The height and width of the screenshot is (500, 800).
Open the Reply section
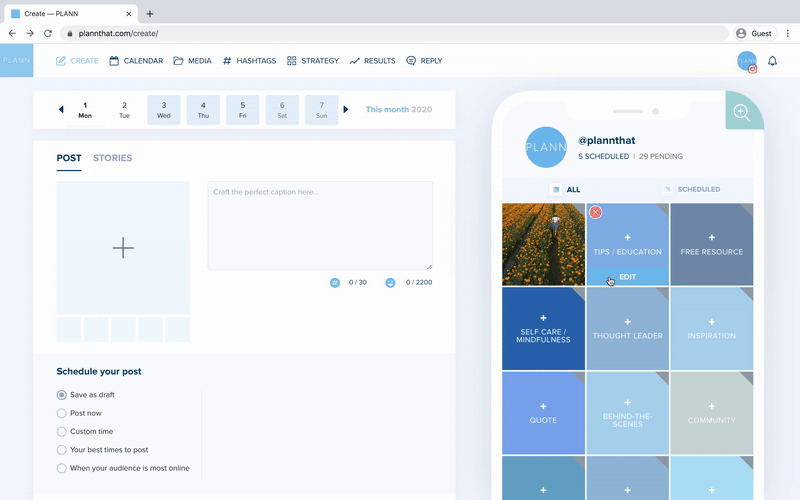click(424, 61)
